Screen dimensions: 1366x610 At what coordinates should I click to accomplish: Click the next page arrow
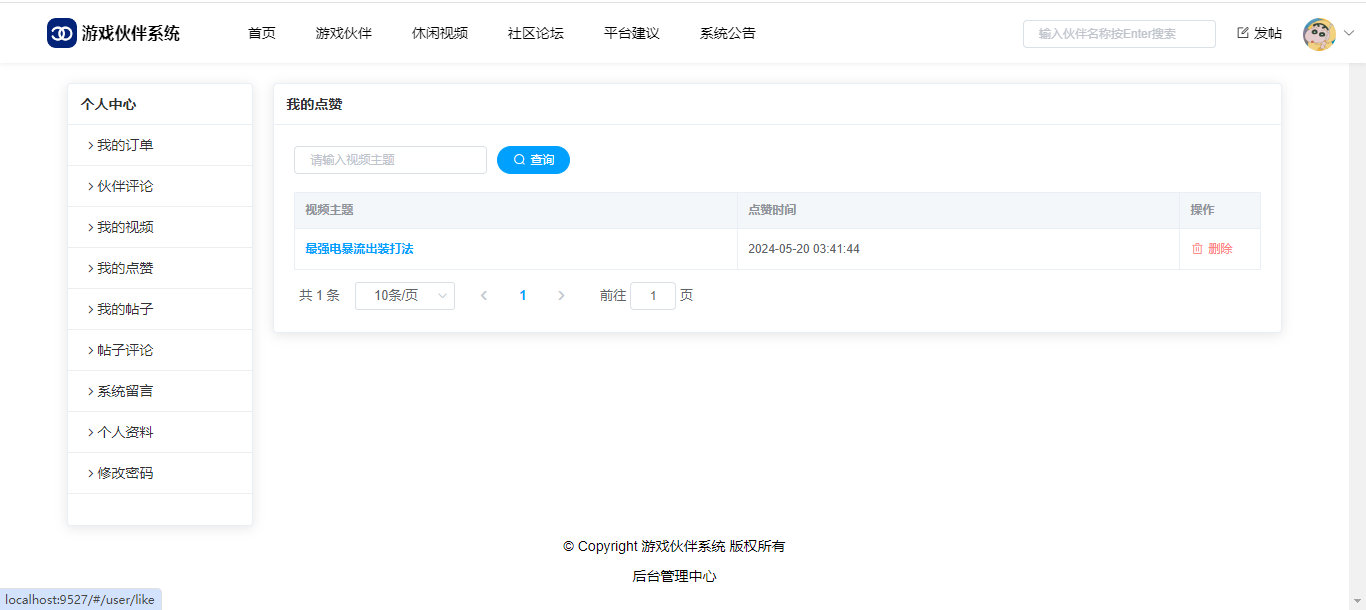click(x=561, y=296)
